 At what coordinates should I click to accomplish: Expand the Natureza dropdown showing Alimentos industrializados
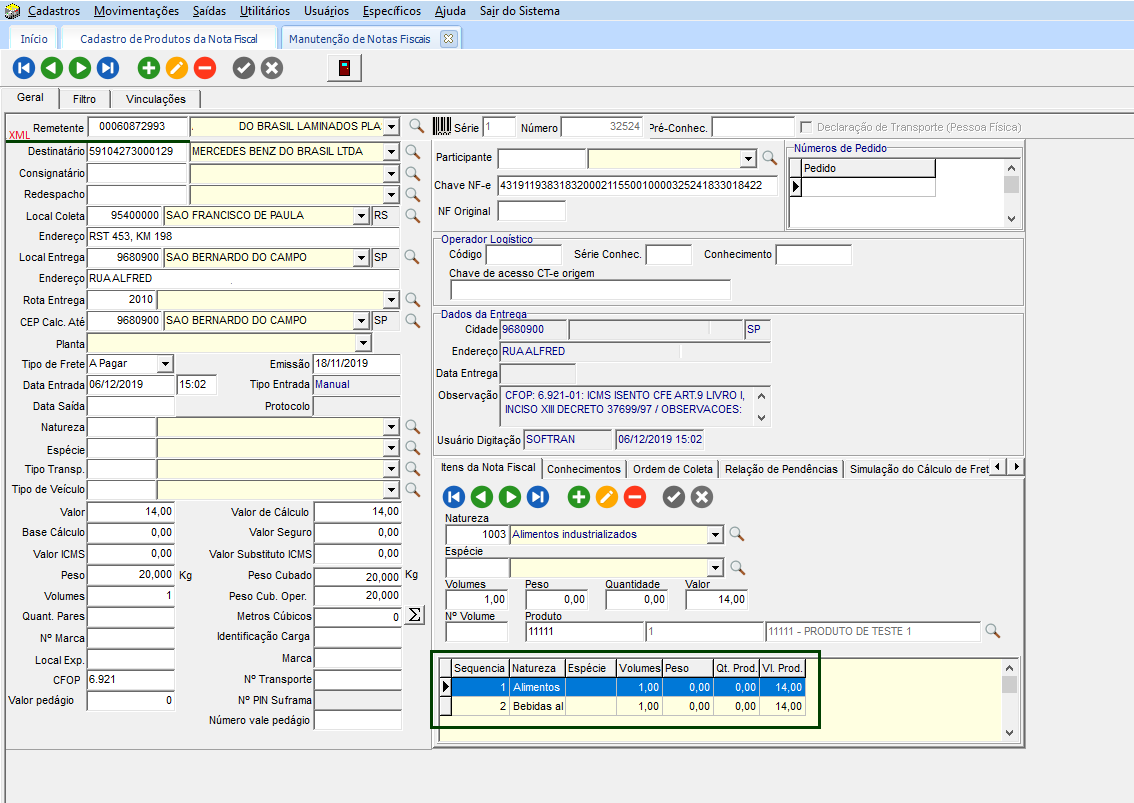[x=714, y=535]
